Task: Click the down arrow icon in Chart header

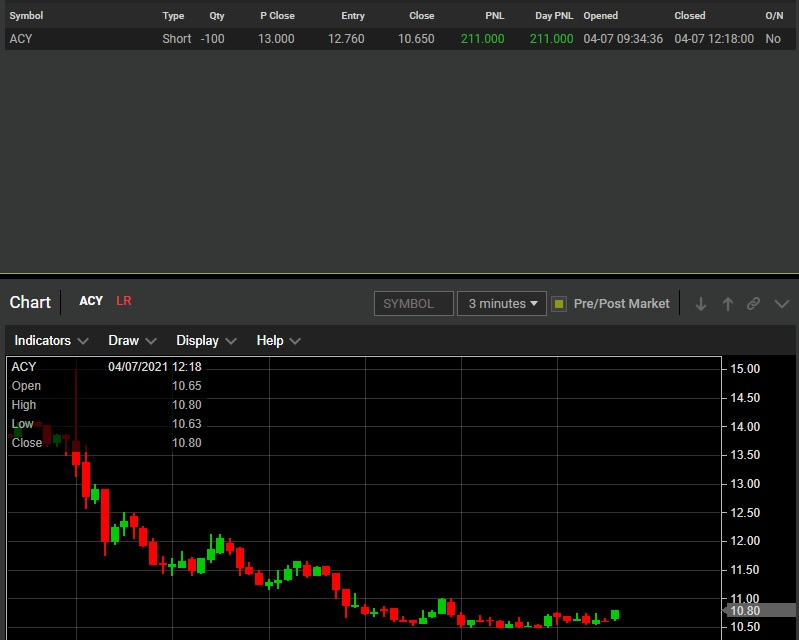Action: click(x=701, y=304)
